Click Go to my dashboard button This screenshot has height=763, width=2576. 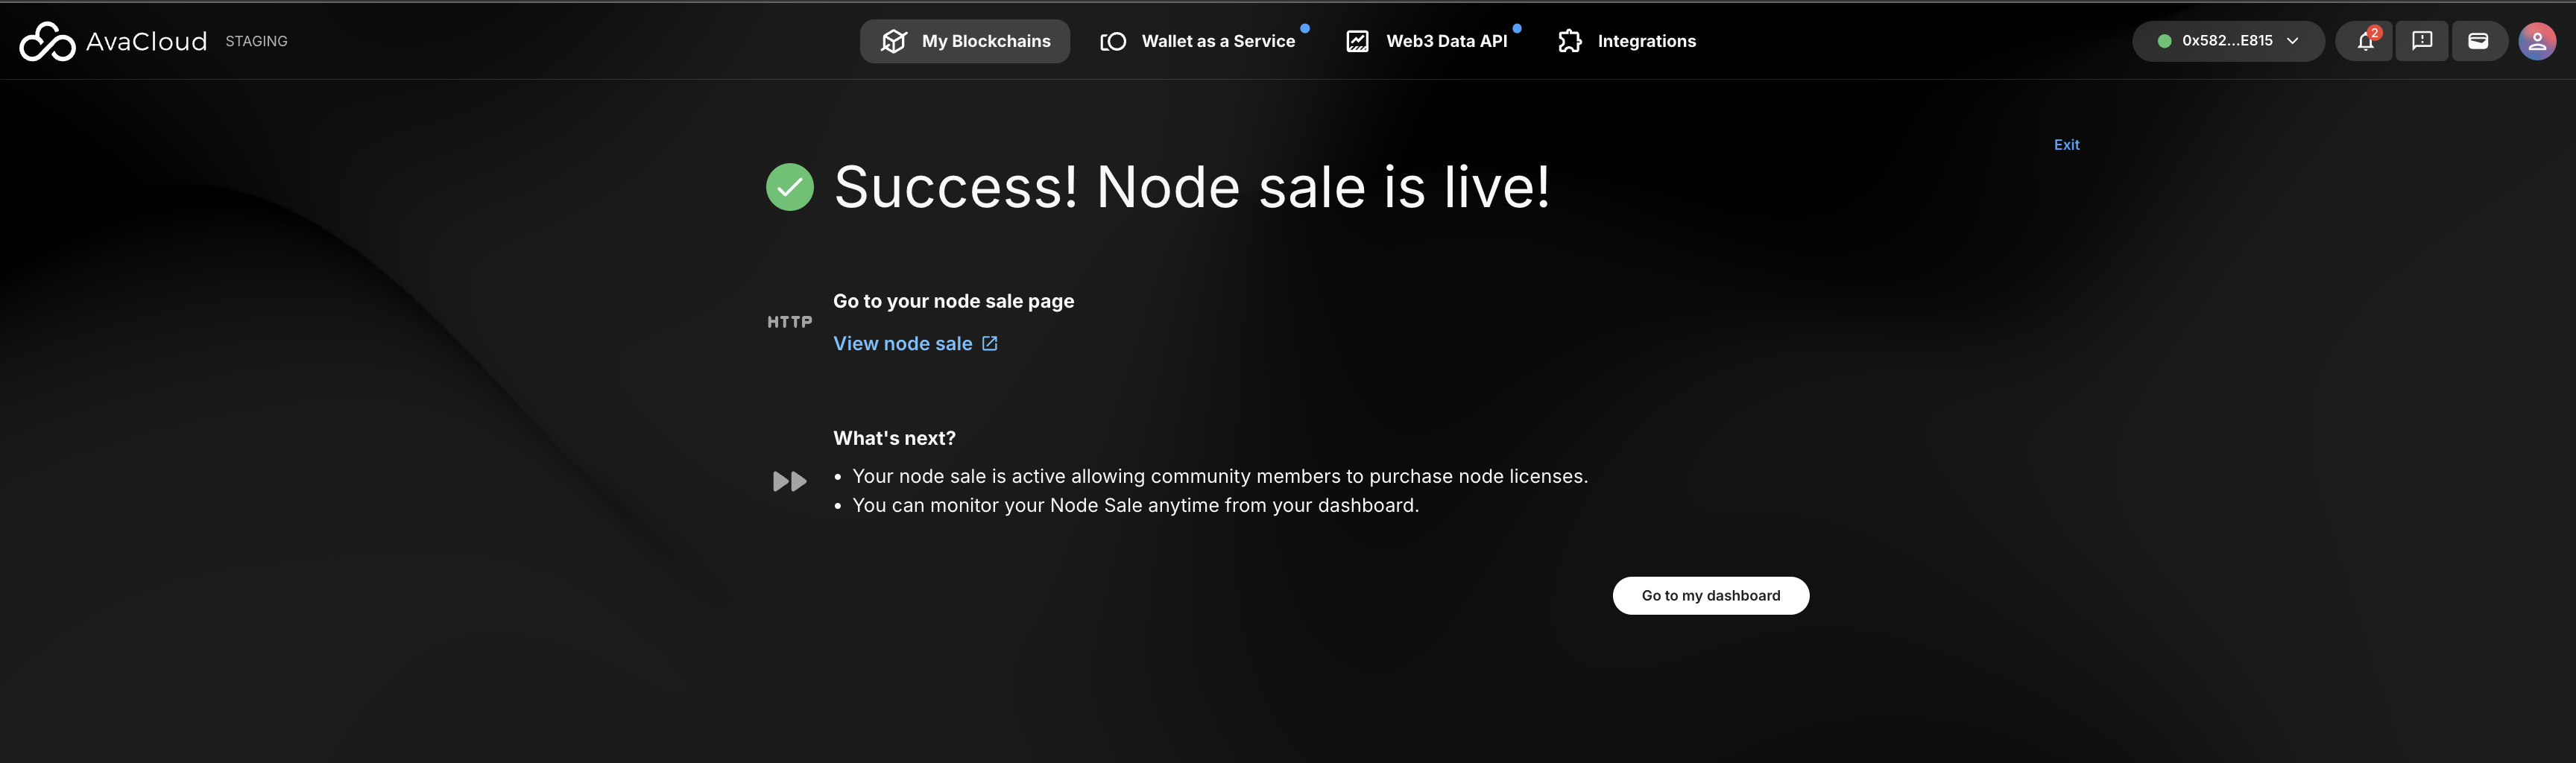point(1710,595)
